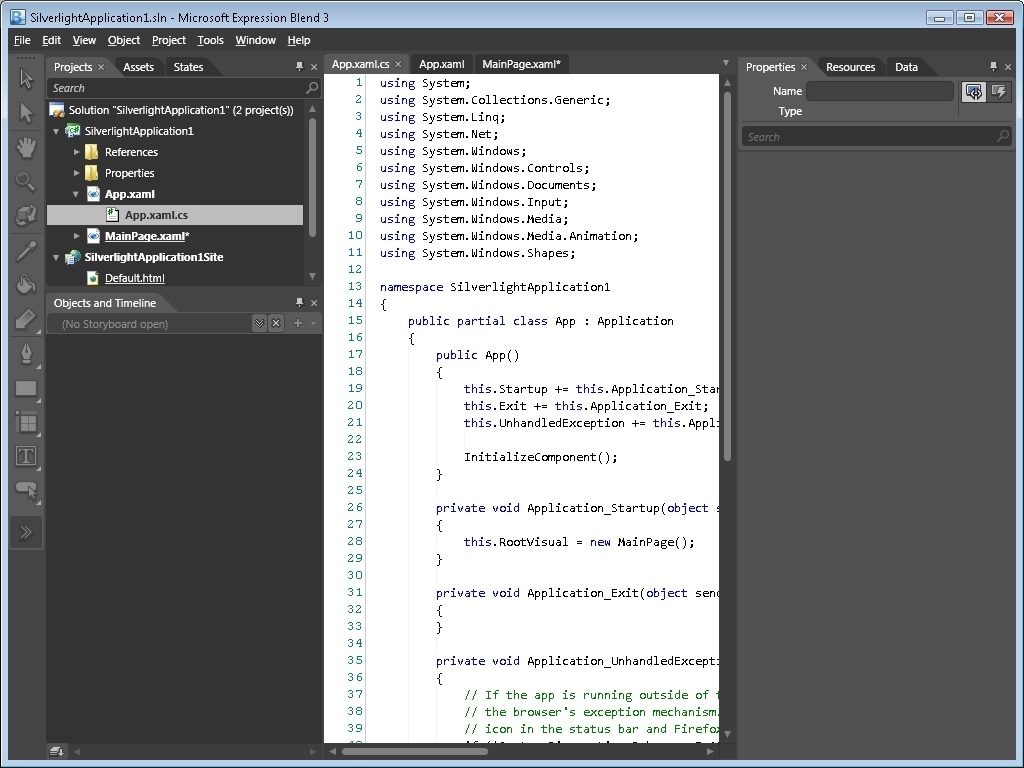This screenshot has height=768, width=1024.
Task: Click the Name input field
Action: click(880, 91)
